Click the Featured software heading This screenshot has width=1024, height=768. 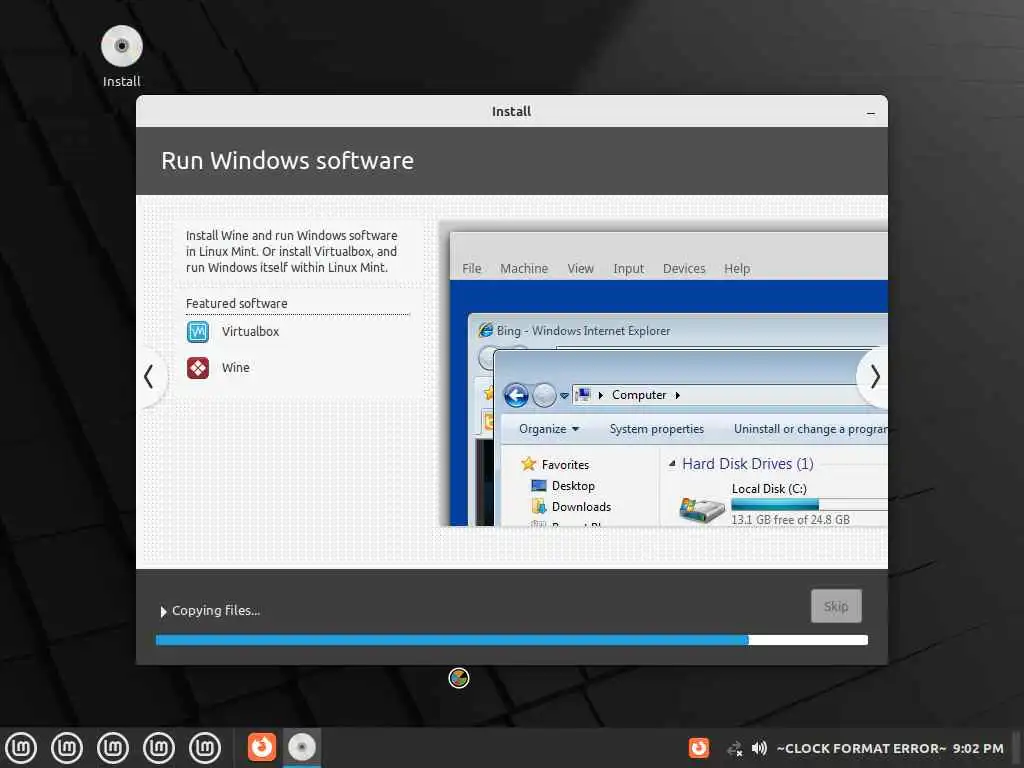coord(236,304)
